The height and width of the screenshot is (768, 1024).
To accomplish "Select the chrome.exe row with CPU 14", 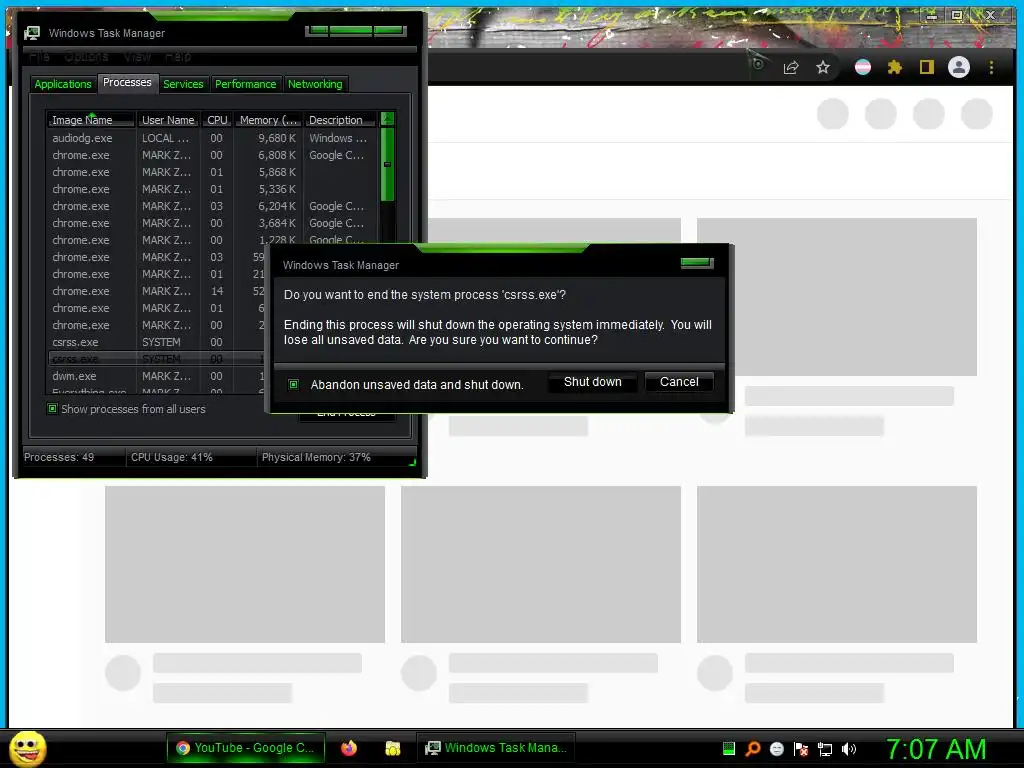I will (x=157, y=291).
